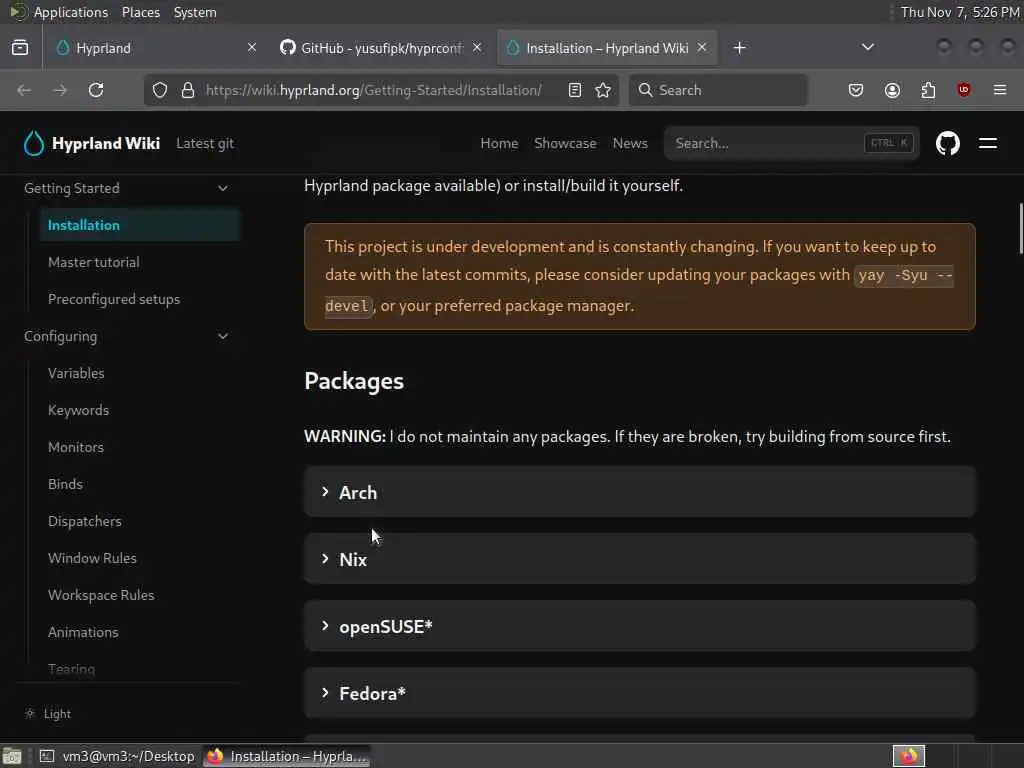
Task: Click the Firefox forward arrow
Action: (60, 90)
